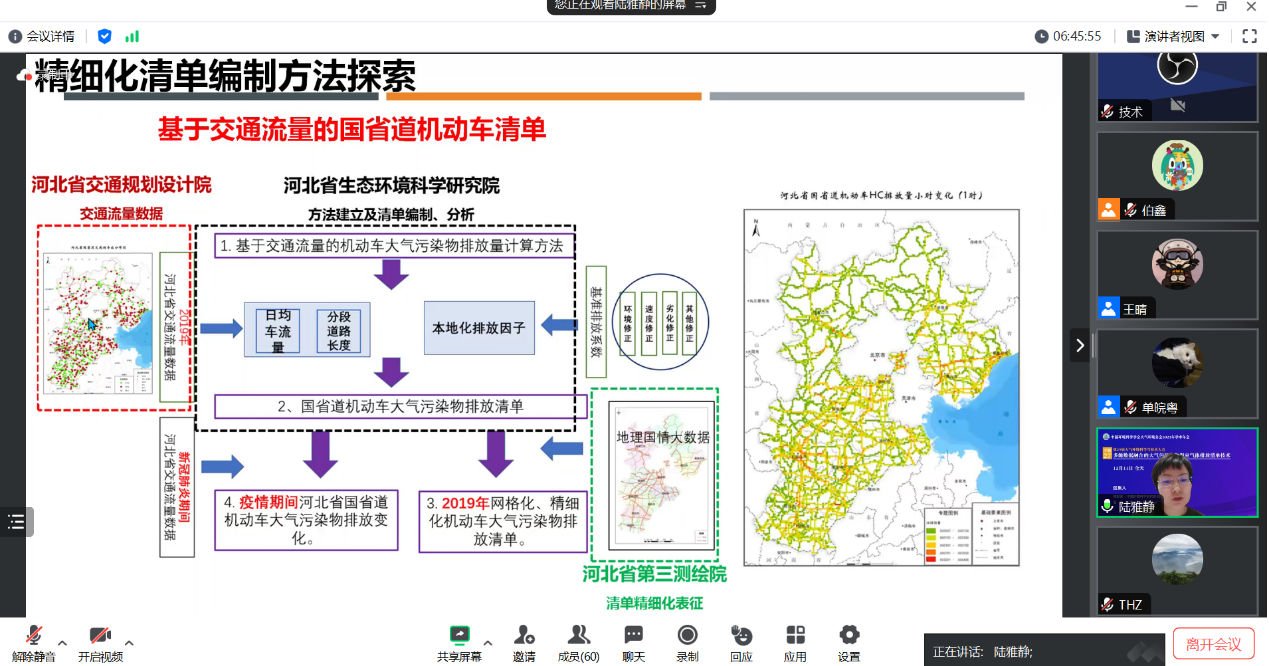Click muted mic icon beside 伯鑫
This screenshot has height=666, width=1269.
[x=1130, y=210]
